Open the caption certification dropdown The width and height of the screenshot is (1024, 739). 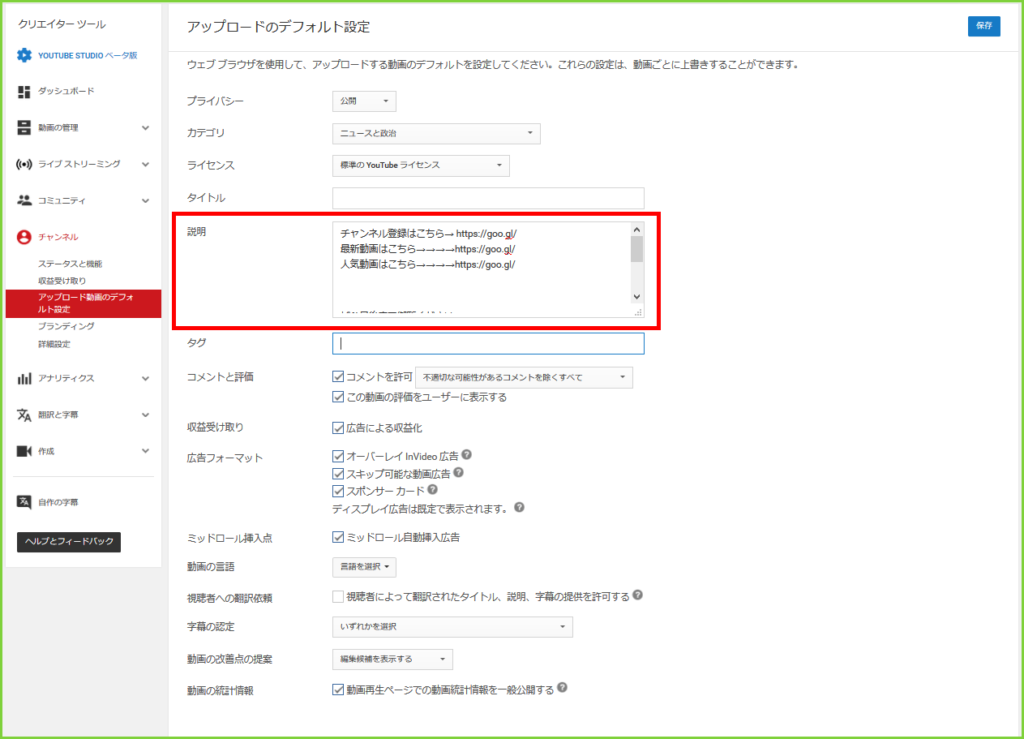[x=453, y=627]
